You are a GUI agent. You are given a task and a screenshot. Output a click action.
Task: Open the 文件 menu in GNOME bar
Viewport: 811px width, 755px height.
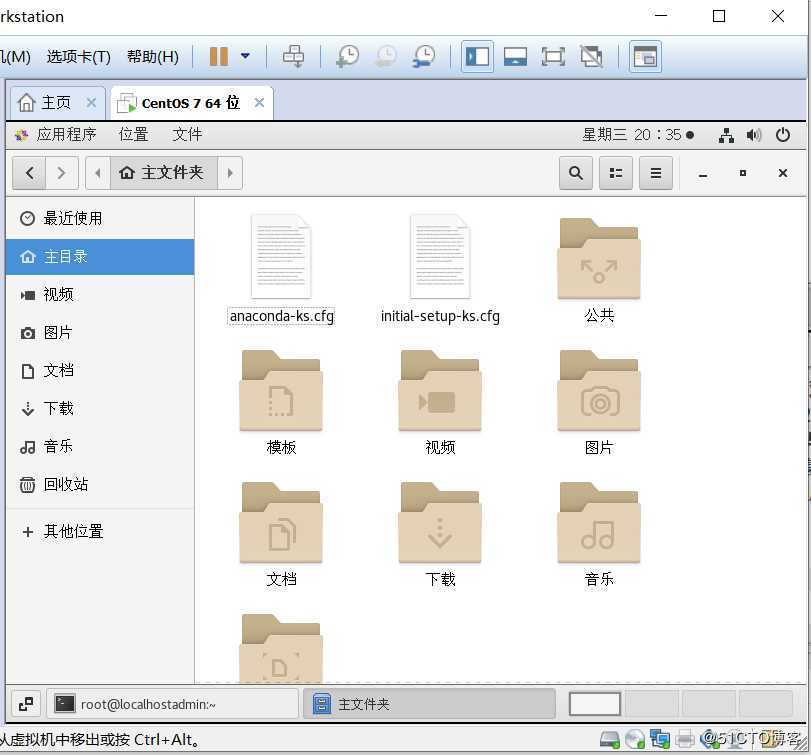click(187, 134)
